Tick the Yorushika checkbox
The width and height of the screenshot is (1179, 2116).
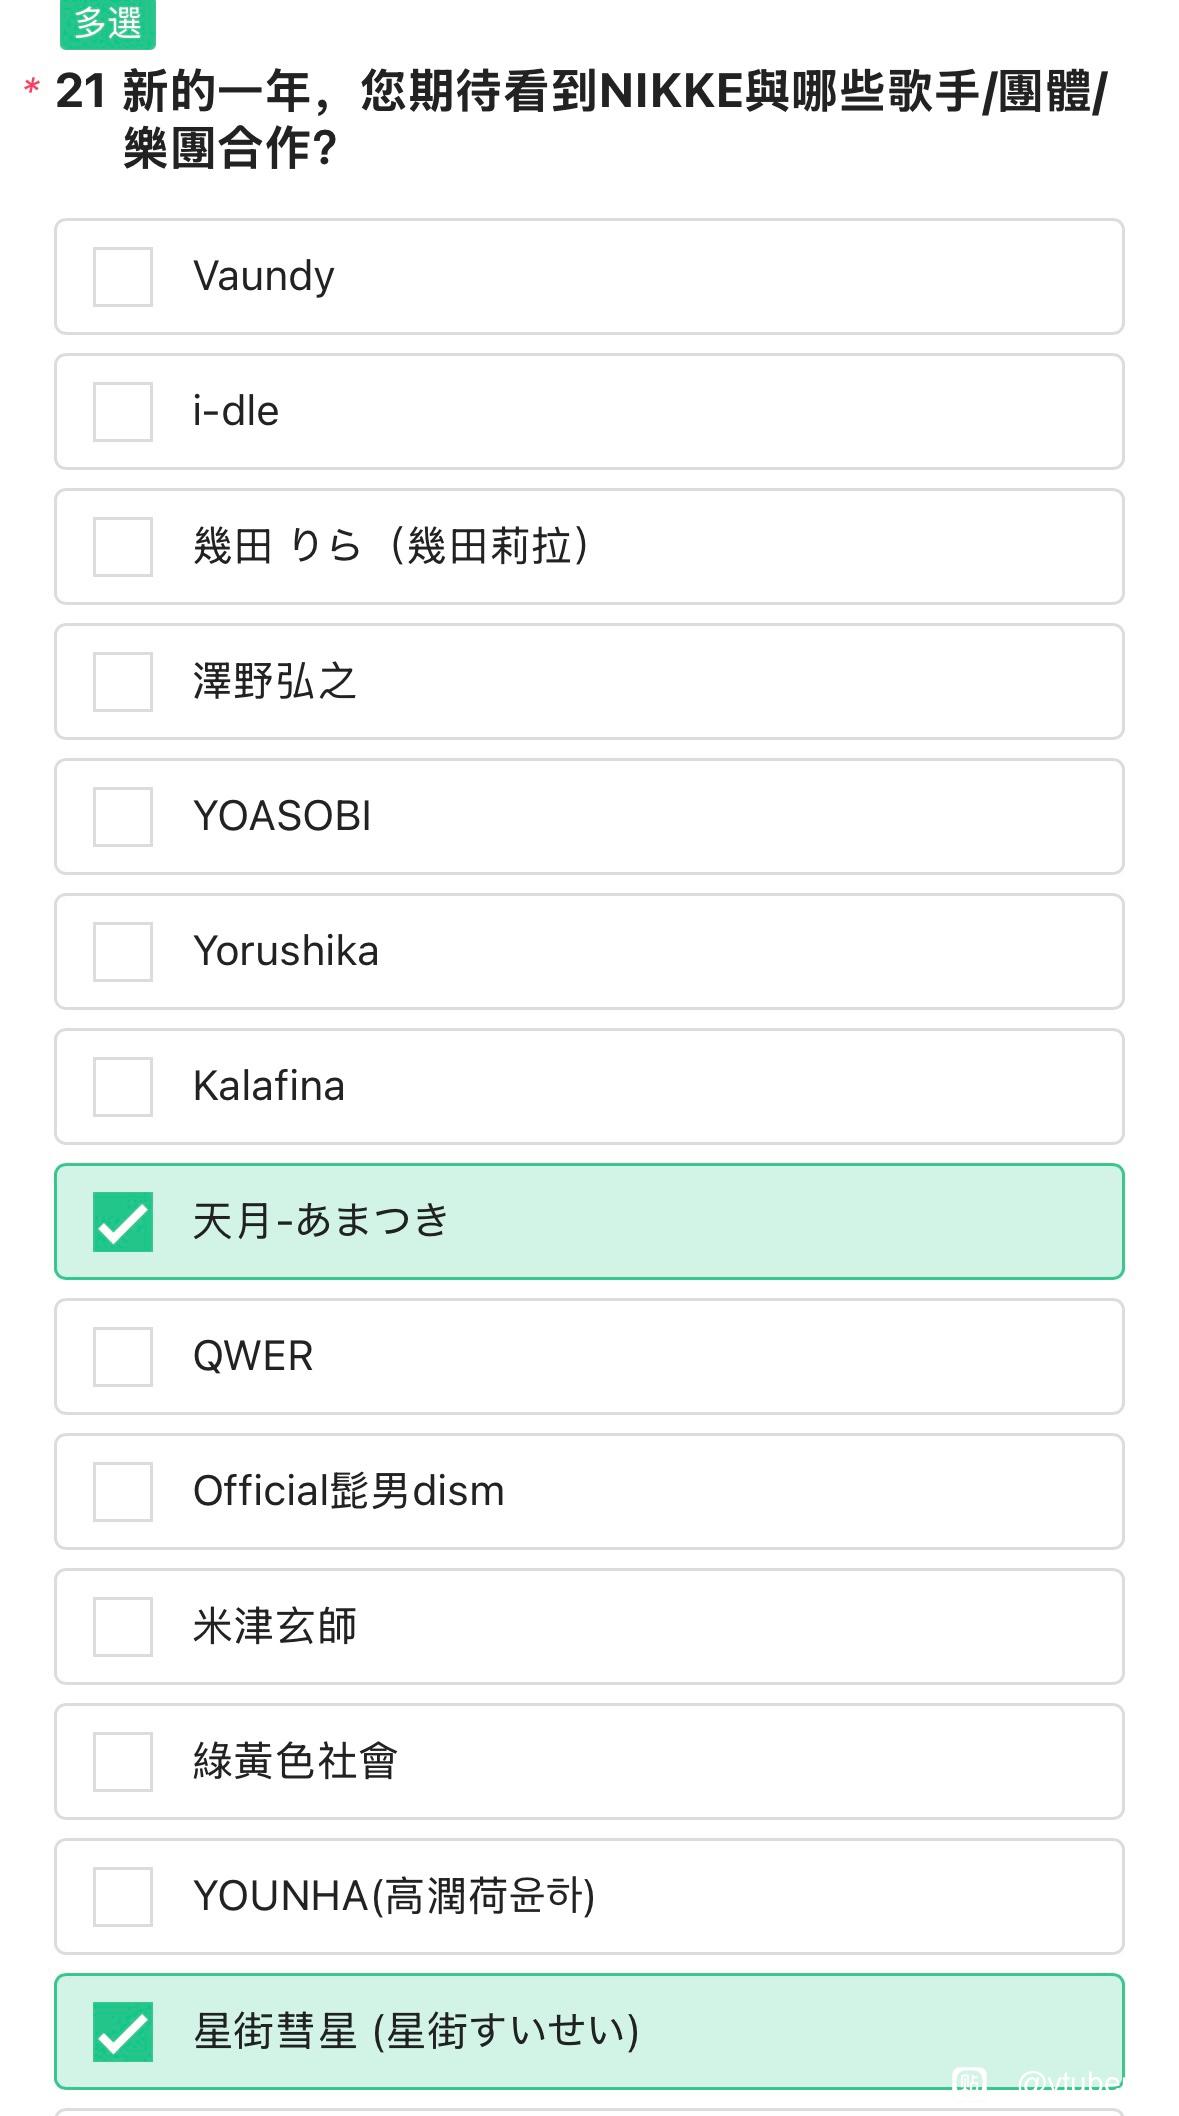click(x=123, y=952)
